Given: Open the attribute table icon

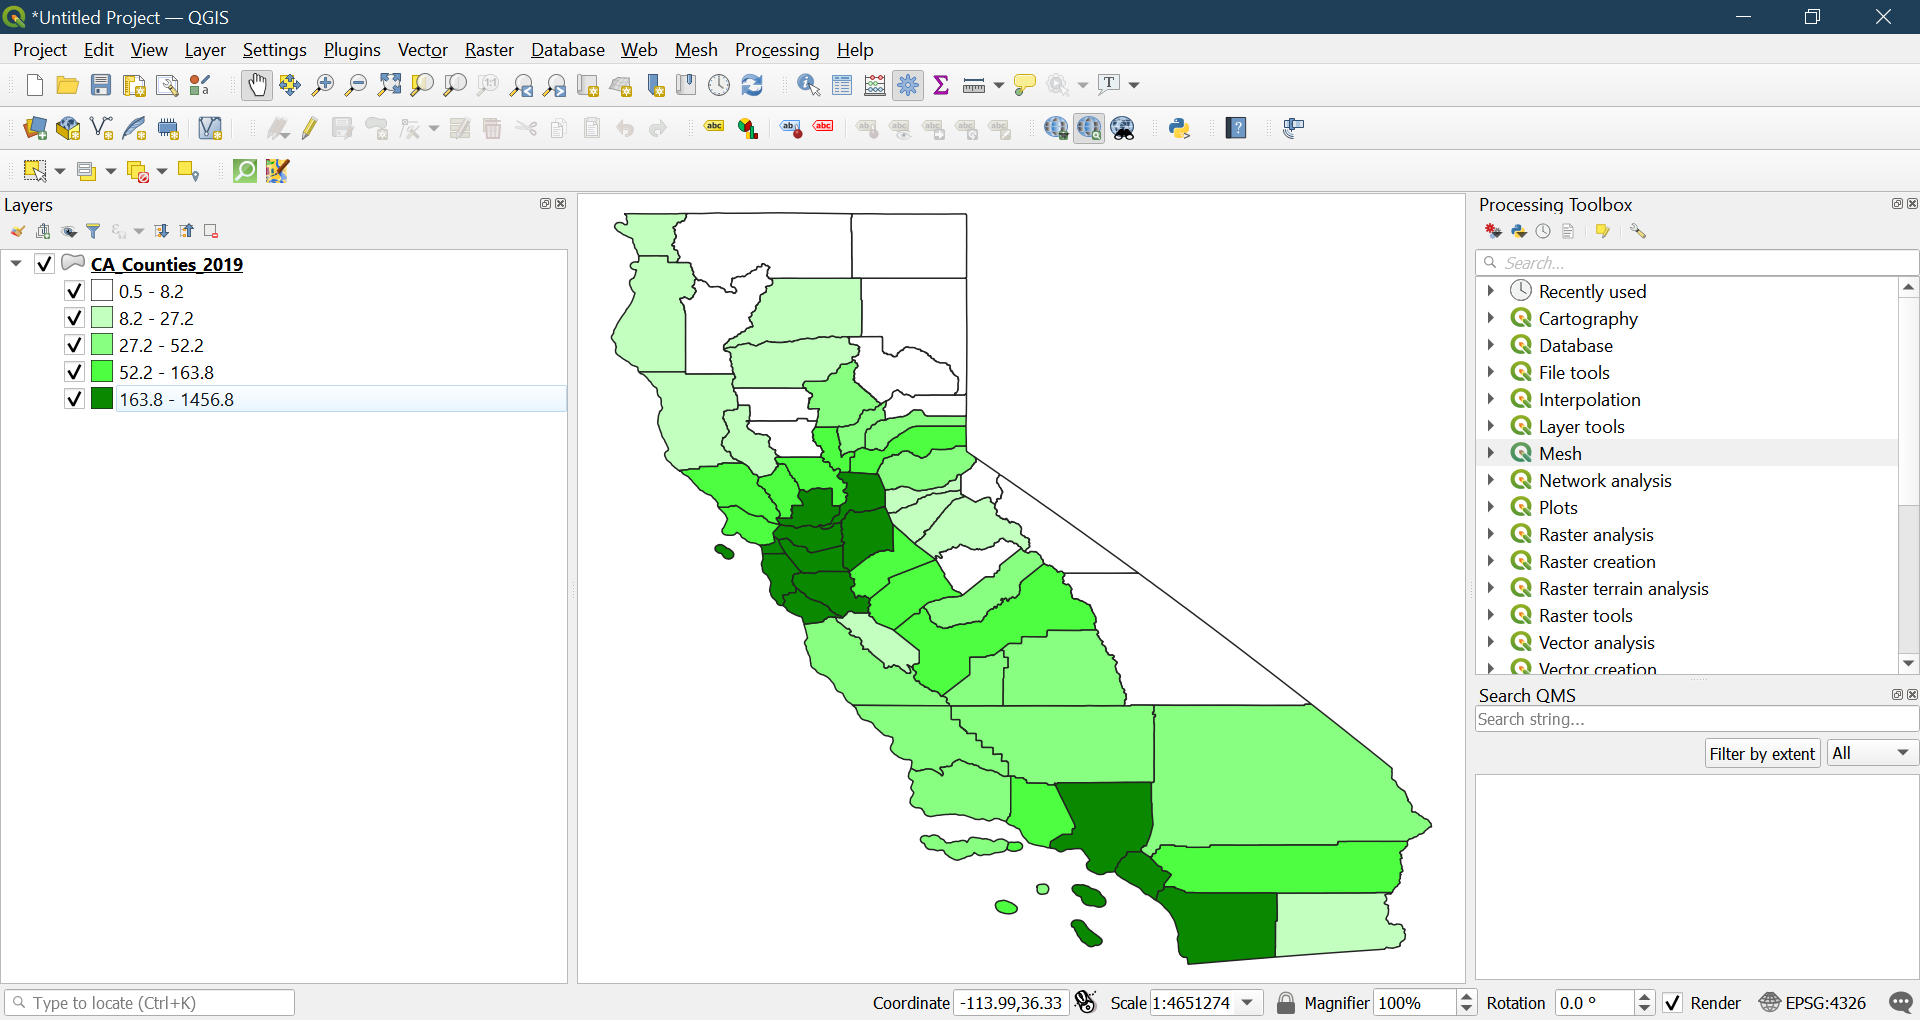Looking at the screenshot, I should [842, 86].
